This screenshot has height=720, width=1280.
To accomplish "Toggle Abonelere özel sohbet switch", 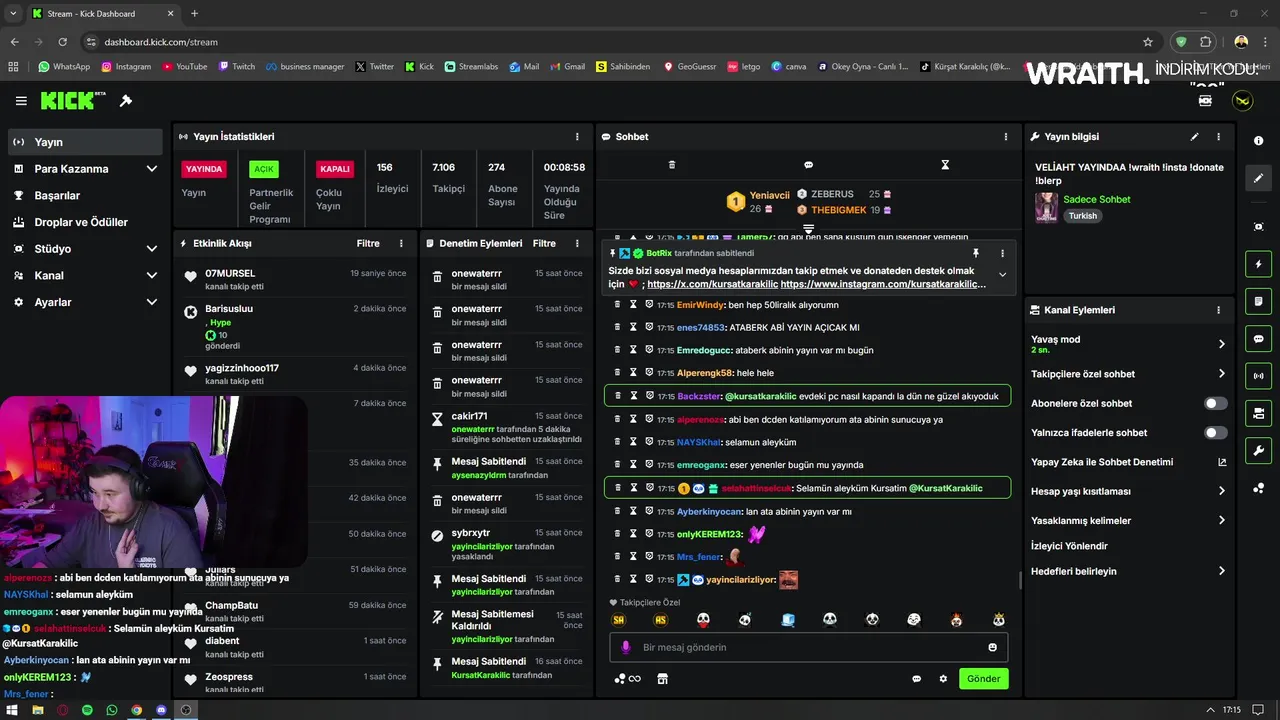I will 1215,403.
